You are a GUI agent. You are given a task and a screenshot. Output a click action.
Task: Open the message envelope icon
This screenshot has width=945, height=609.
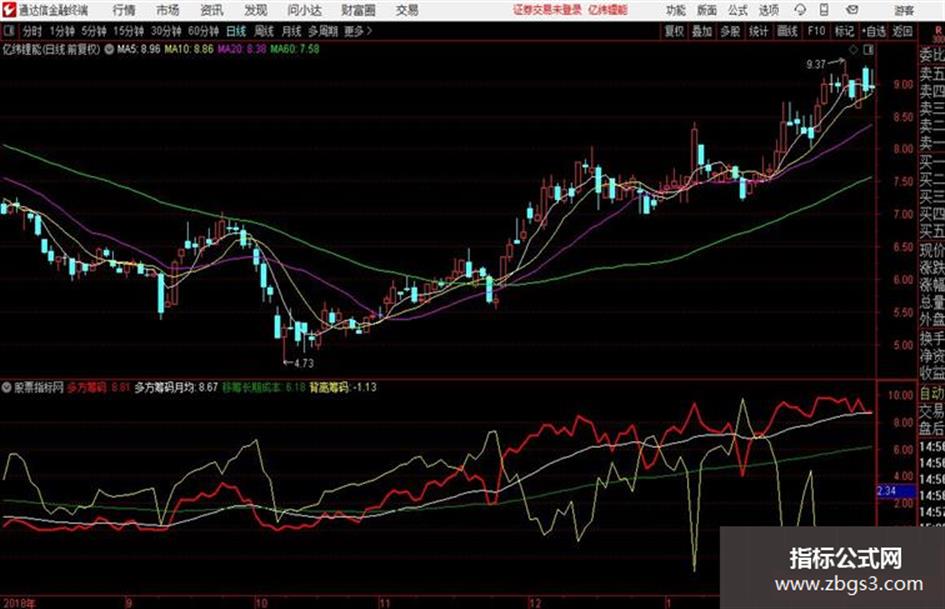pos(852,10)
